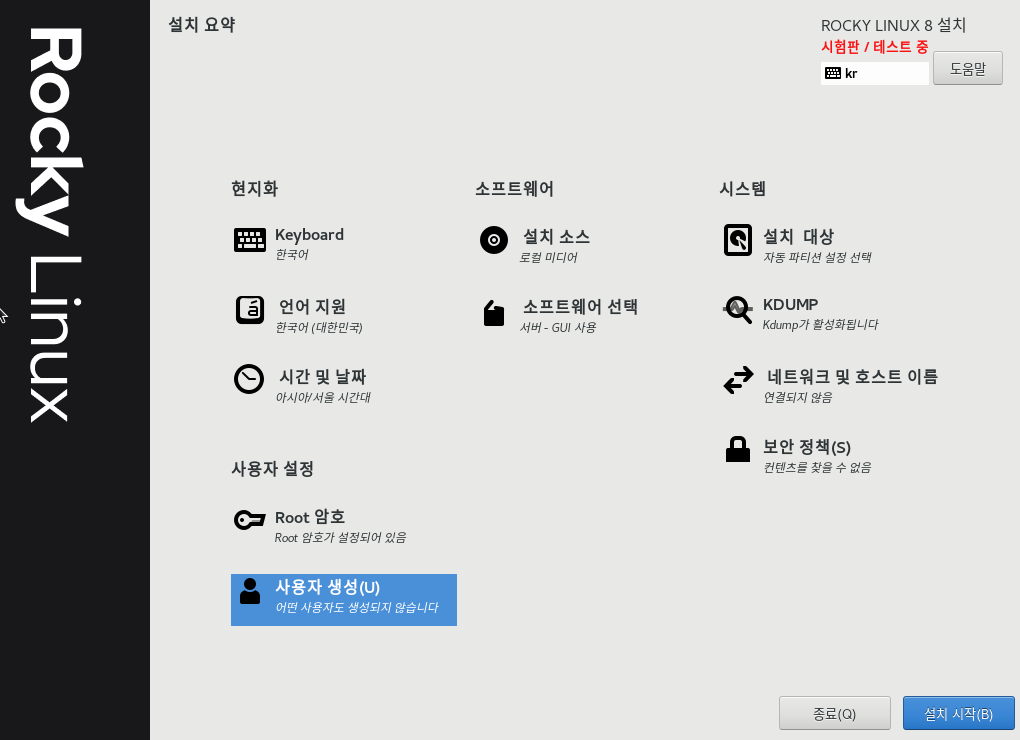Click the 로컬 미디어 status text
Viewport: 1020px width, 740px height.
click(548, 258)
